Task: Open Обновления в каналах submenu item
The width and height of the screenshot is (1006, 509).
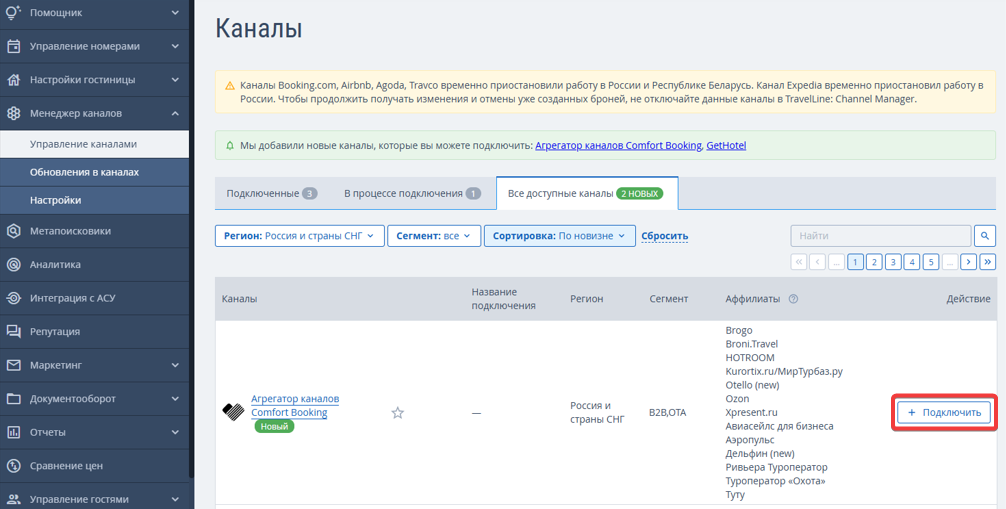Action: point(94,172)
